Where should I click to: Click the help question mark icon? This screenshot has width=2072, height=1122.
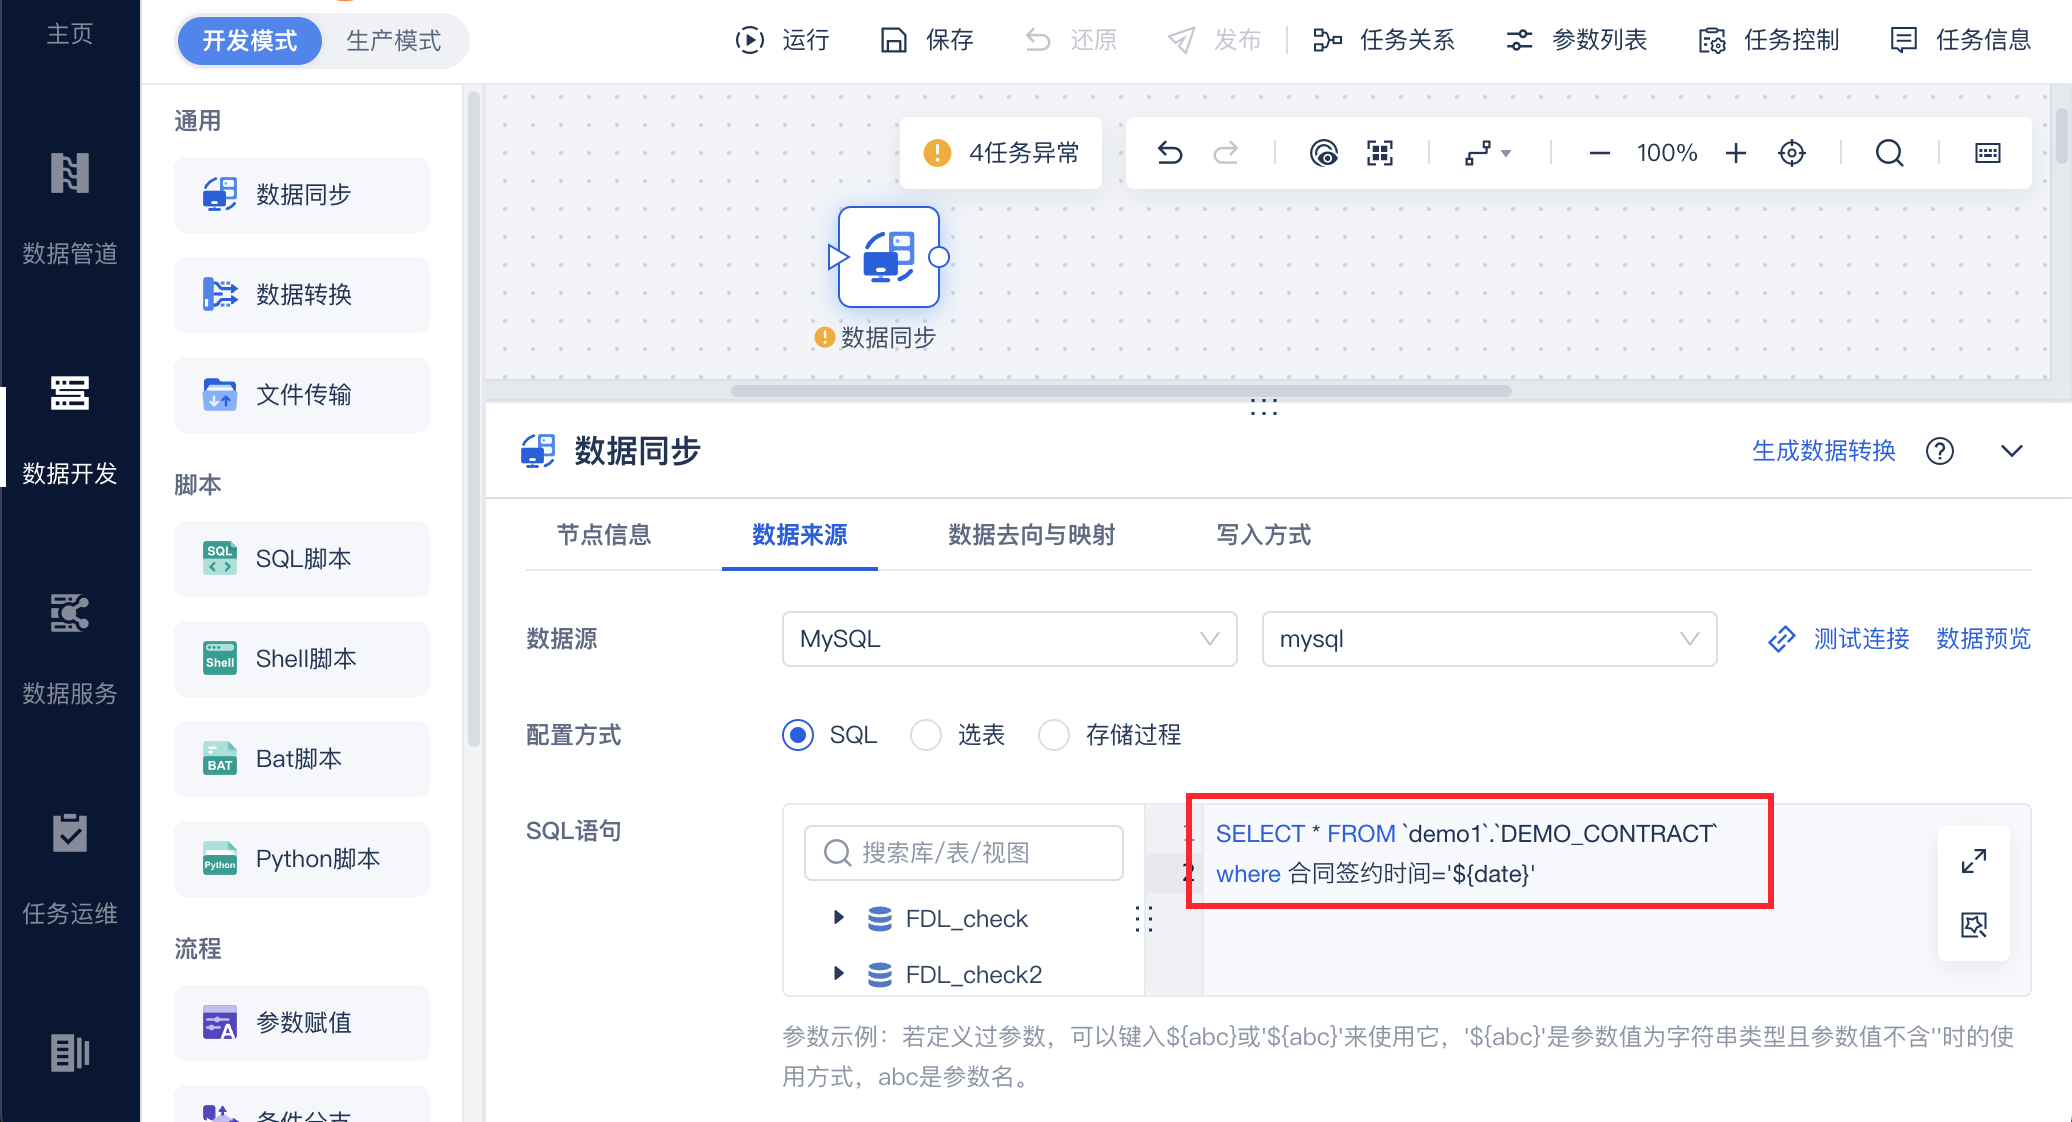pos(1940,451)
